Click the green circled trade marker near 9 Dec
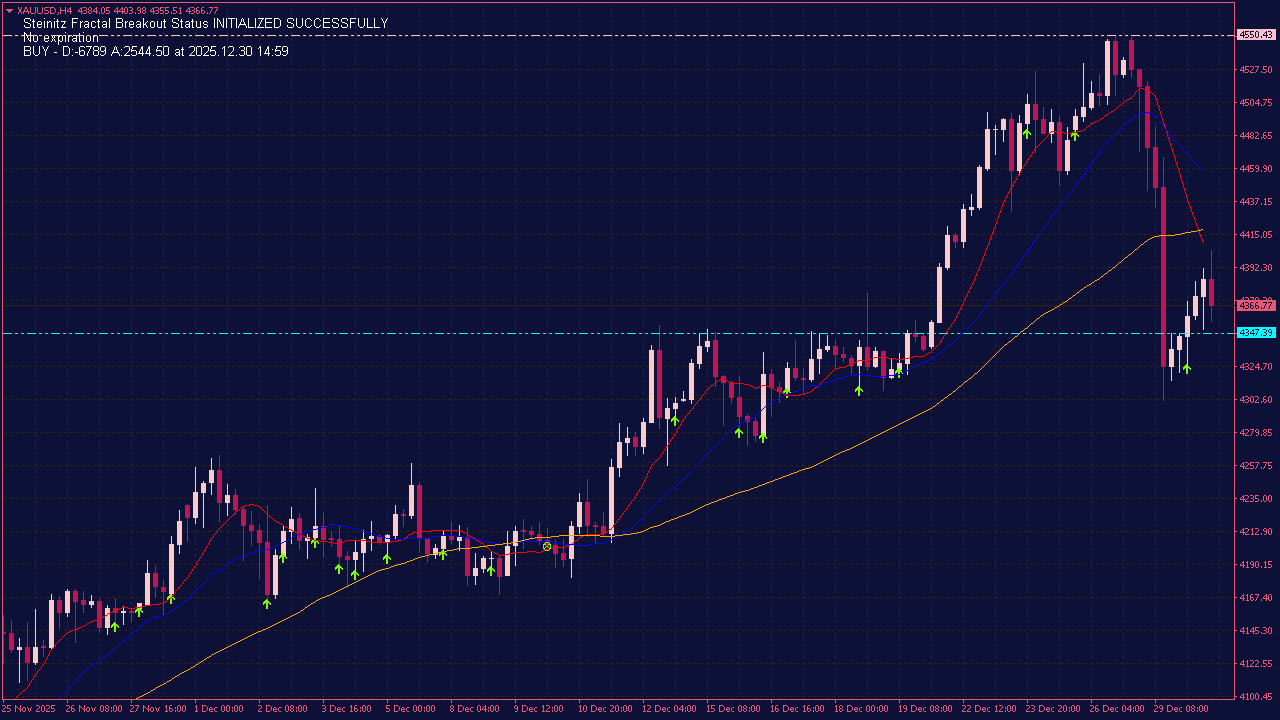Screen dimensions: 1280x720 coord(546,546)
